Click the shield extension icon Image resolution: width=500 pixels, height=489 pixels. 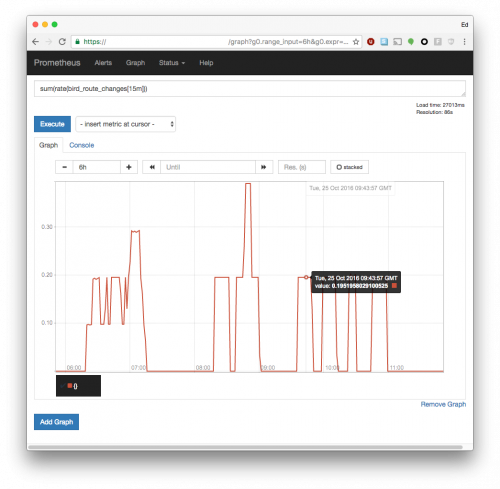[451, 42]
